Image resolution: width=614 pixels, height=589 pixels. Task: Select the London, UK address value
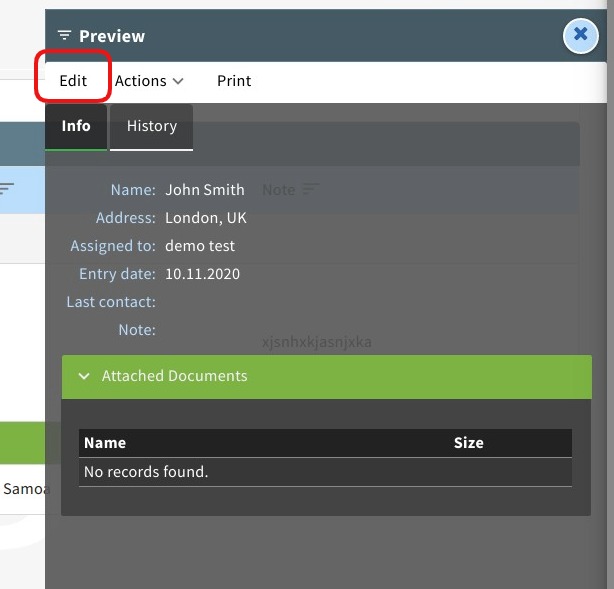pyautogui.click(x=206, y=218)
